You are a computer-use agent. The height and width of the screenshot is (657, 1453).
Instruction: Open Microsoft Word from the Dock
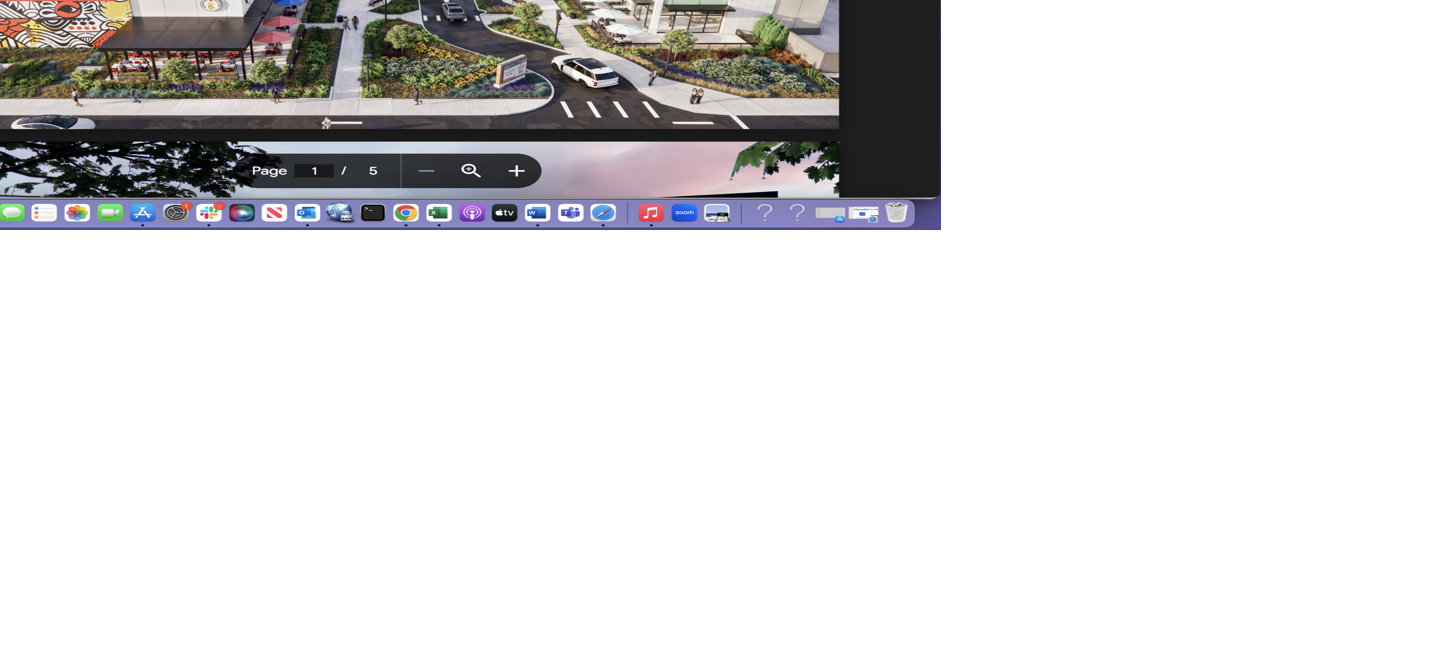(536, 212)
